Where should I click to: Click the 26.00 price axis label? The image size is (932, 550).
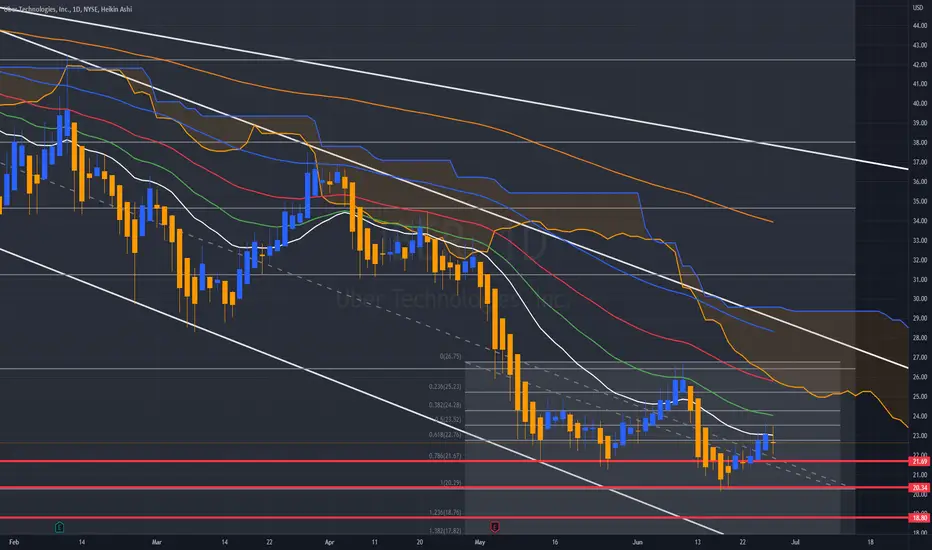pos(920,377)
